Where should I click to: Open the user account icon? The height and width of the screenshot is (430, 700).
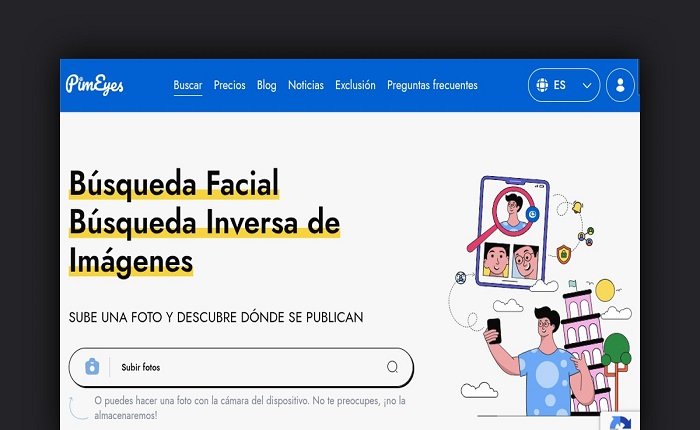coord(620,85)
